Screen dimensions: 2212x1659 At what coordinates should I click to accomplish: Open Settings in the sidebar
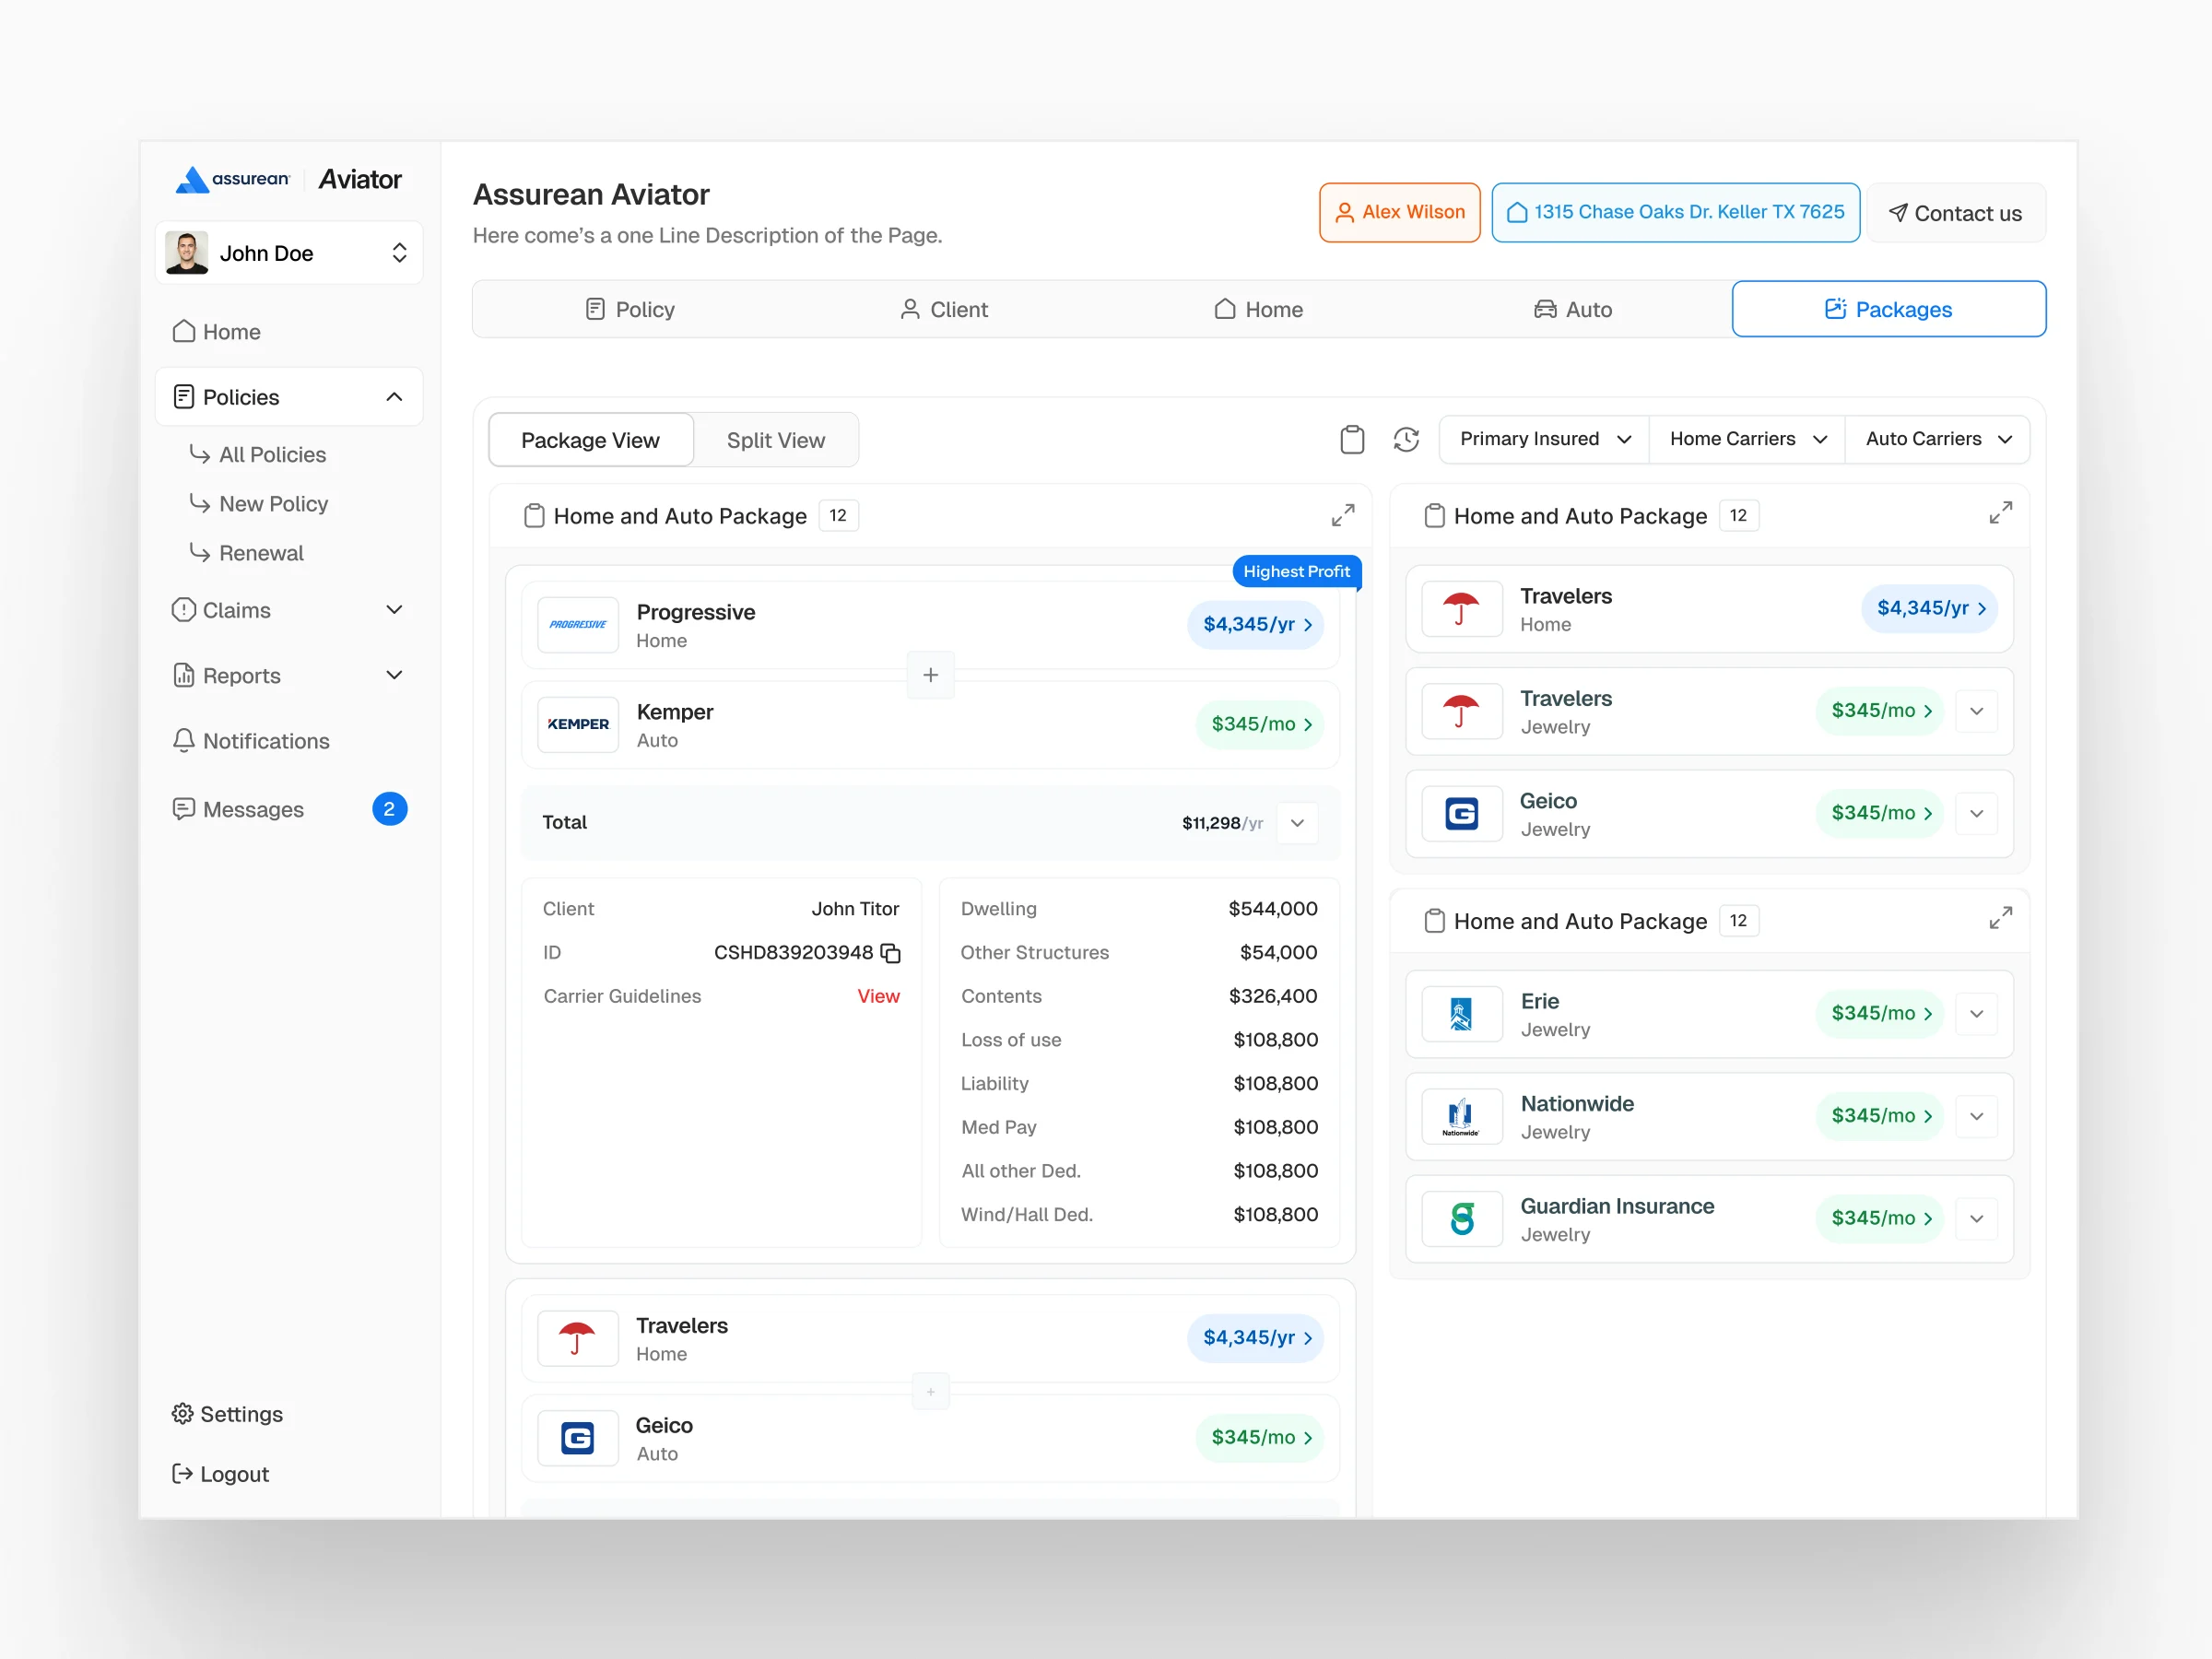pos(227,1414)
